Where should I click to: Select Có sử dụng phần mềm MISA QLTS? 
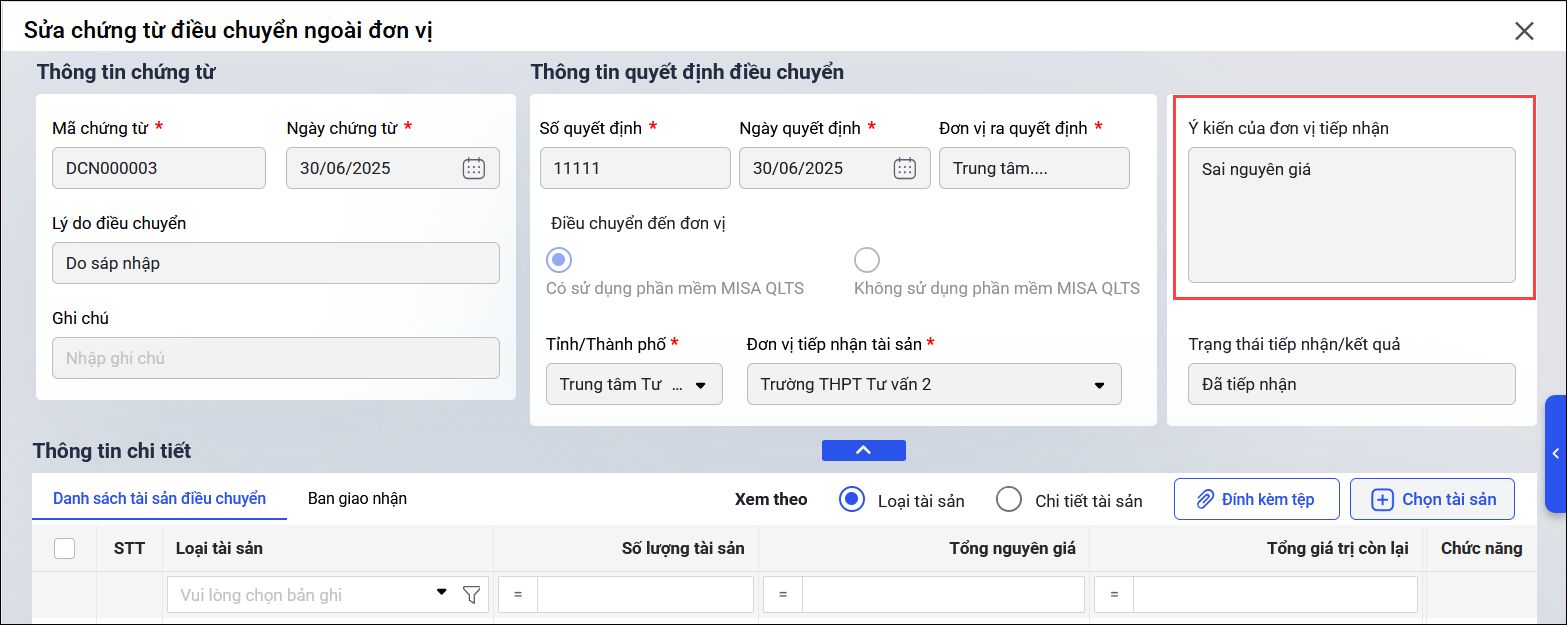pos(559,260)
